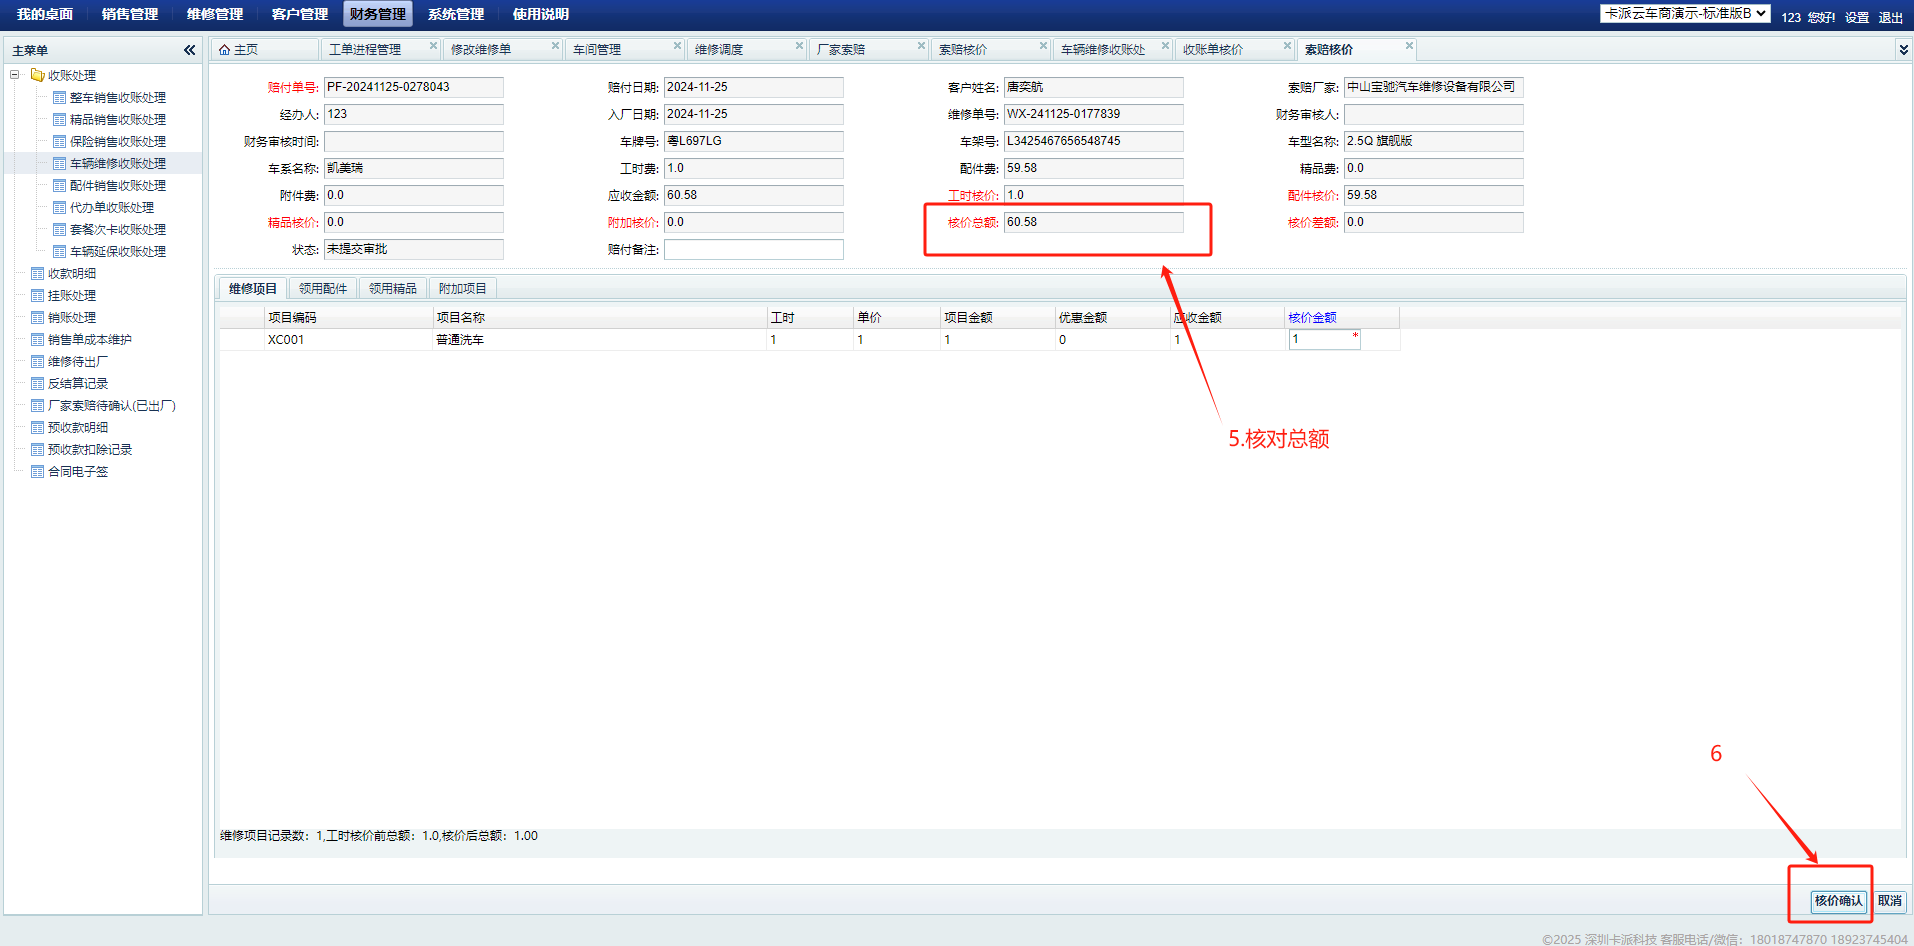Viewport: 1914px width, 946px height.
Task: Open the tab list dropdown arrow
Action: (x=1902, y=50)
